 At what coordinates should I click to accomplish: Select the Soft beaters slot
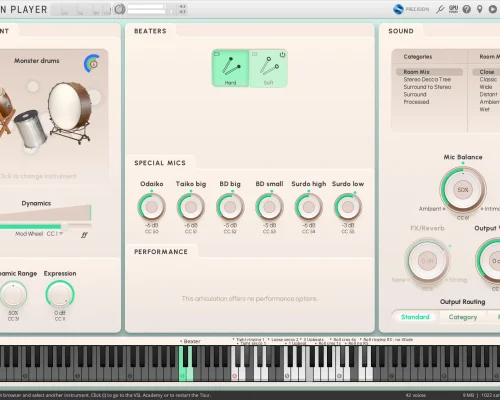click(x=268, y=68)
